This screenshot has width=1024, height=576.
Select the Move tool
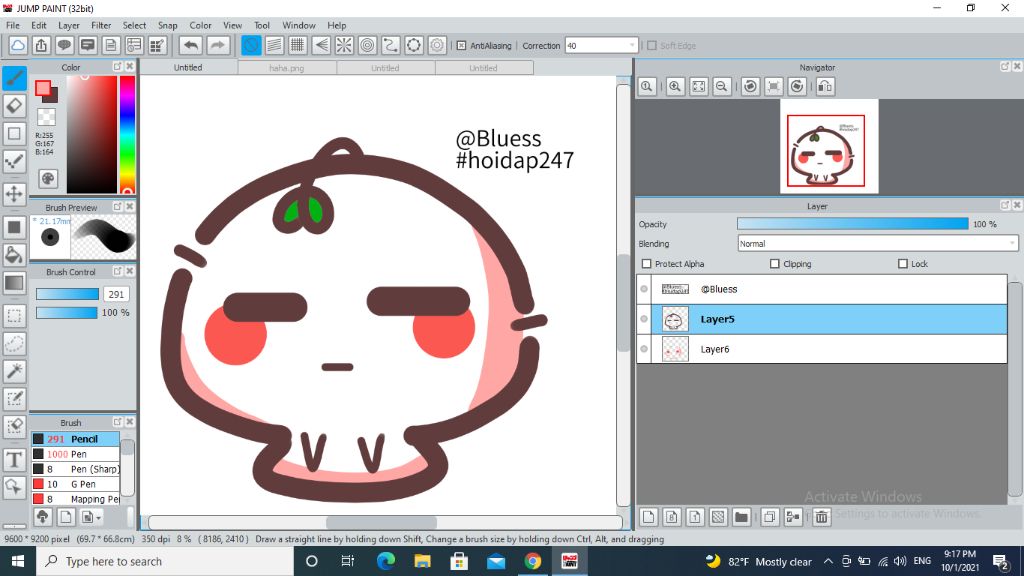point(14,194)
